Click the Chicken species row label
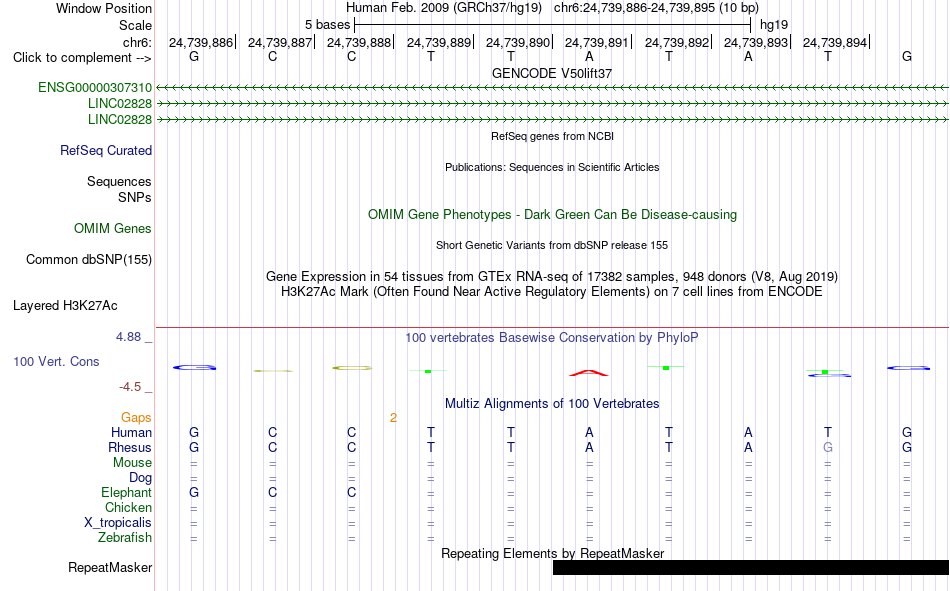Screen dimensions: 950x591 [x=128, y=507]
